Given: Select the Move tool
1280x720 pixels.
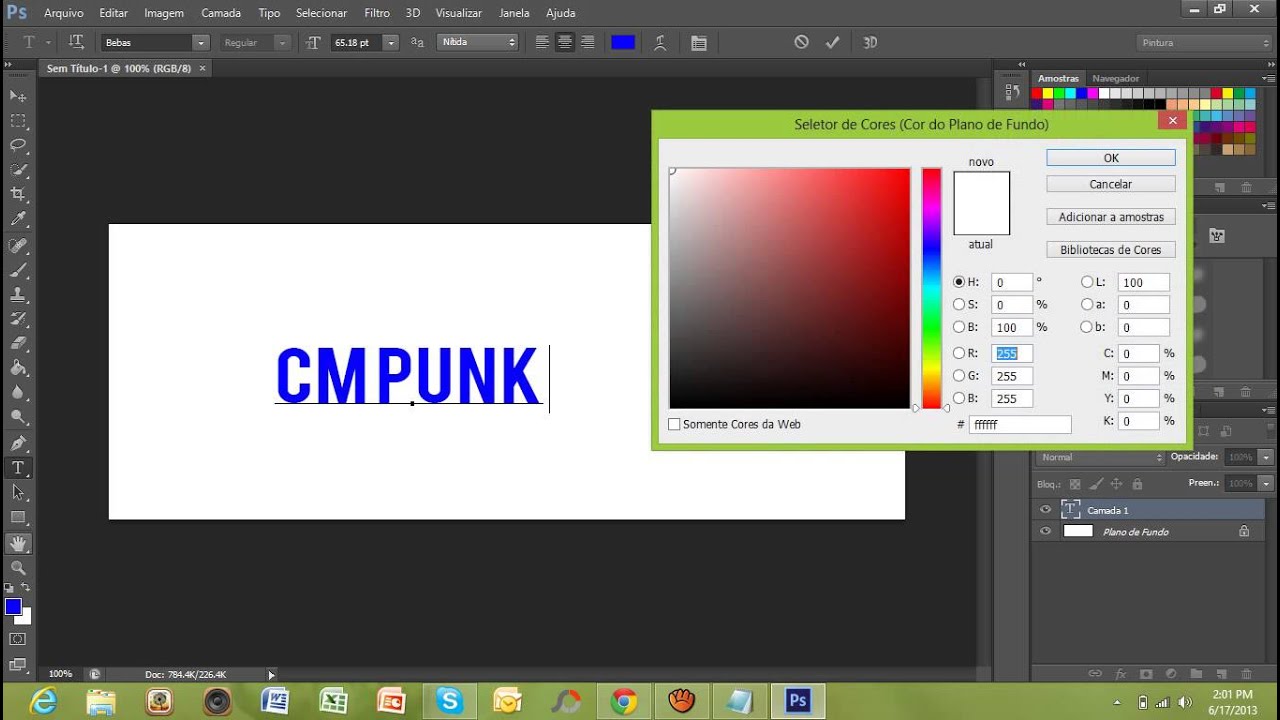Looking at the screenshot, I should (x=18, y=96).
